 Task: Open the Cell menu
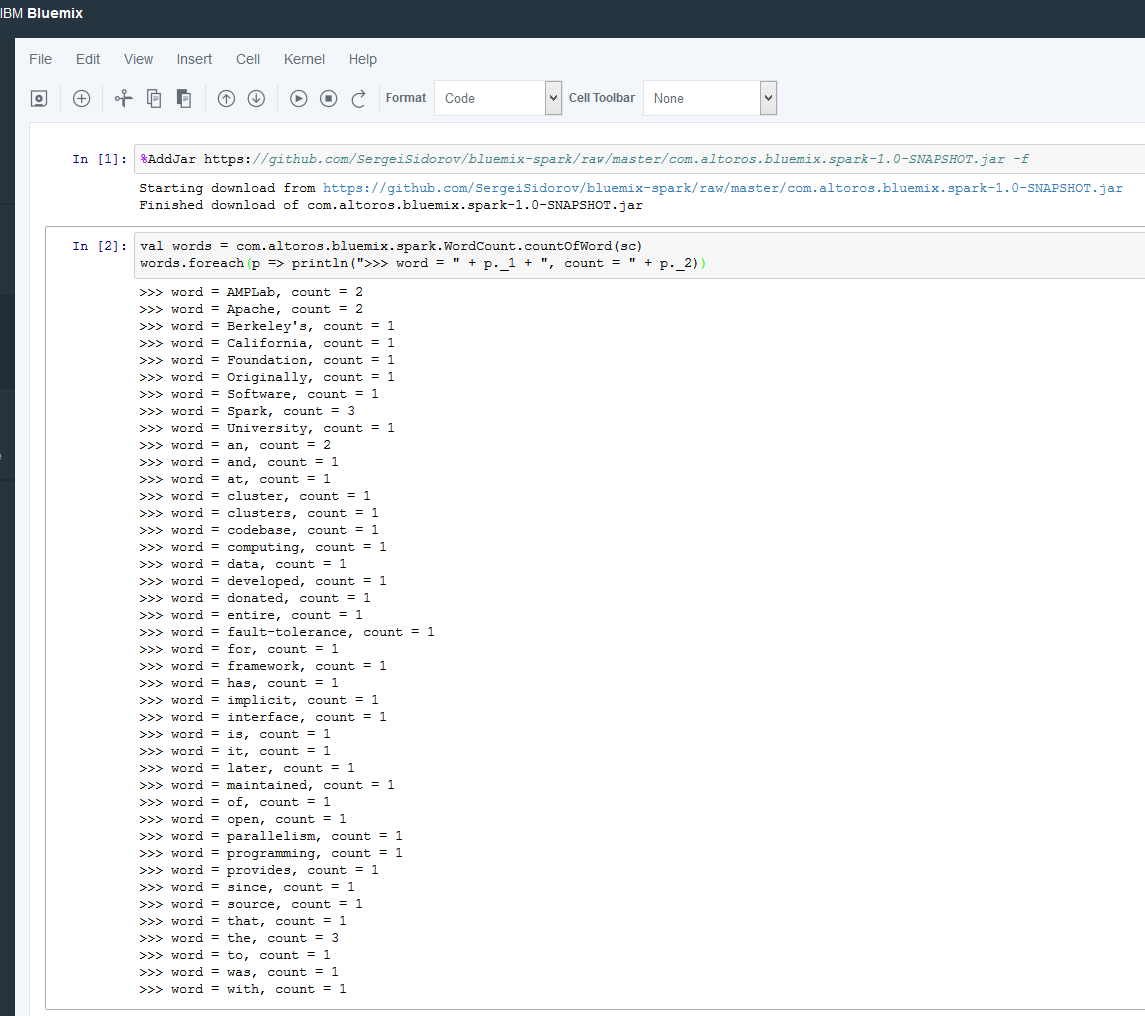[x=248, y=59]
